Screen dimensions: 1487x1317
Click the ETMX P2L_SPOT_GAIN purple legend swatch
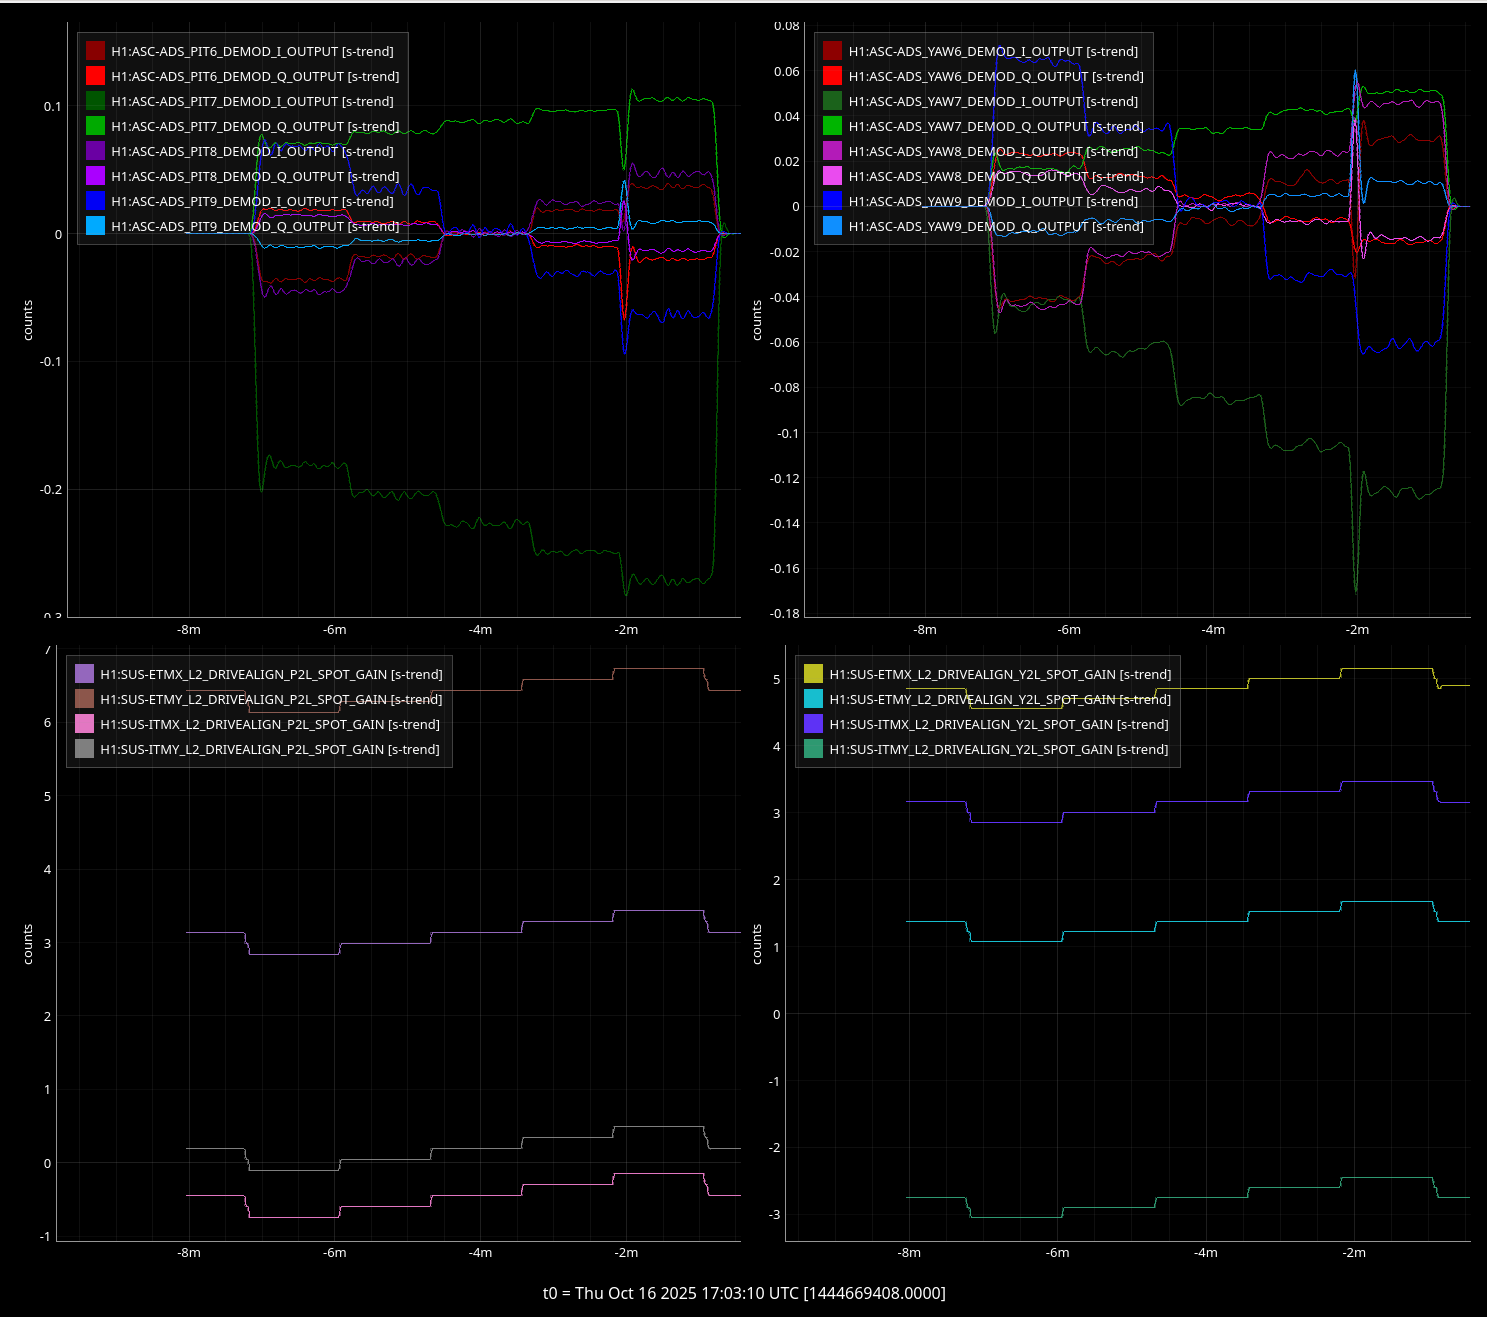(84, 674)
